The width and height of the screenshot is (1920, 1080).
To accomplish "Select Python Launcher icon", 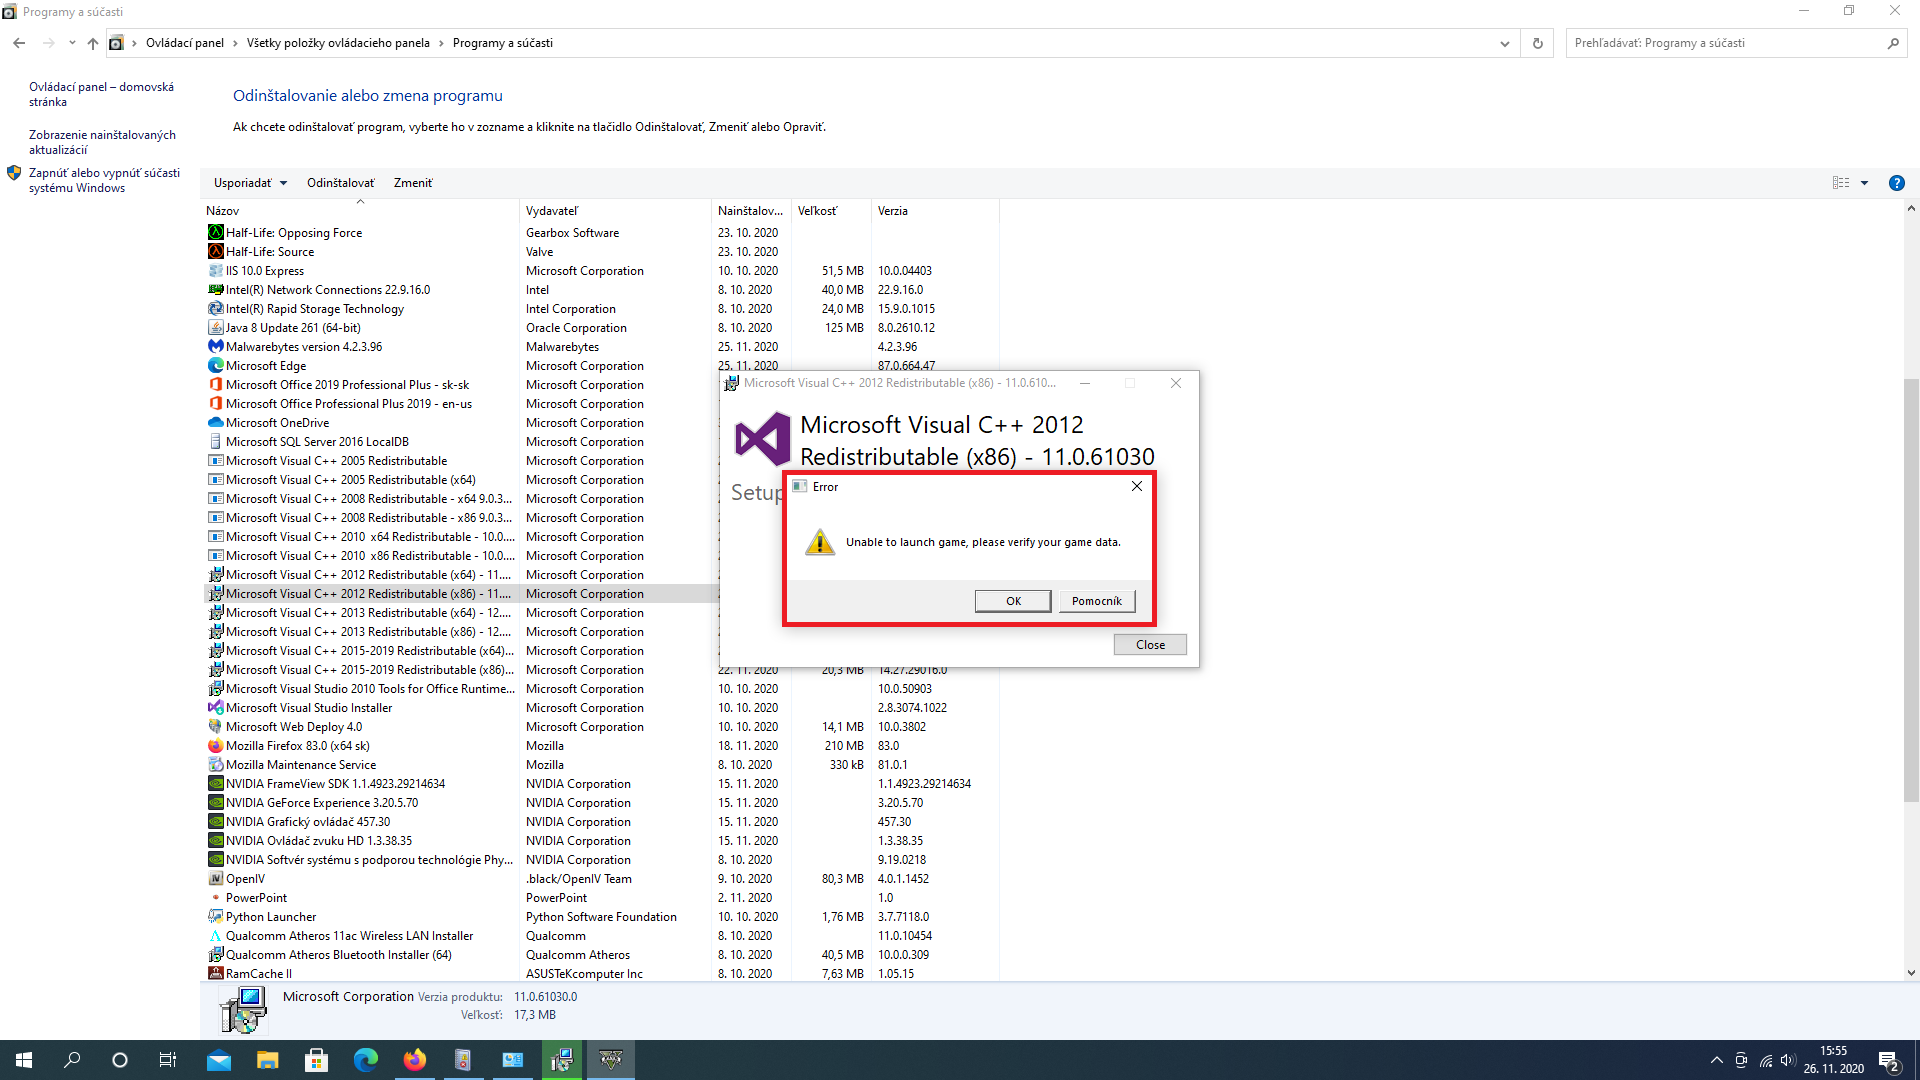I will 215,917.
